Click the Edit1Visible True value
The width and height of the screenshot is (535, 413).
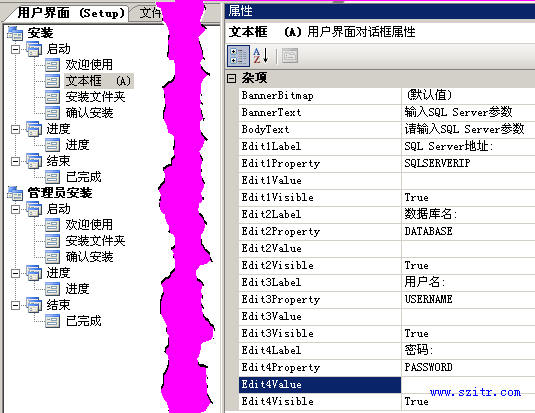coord(416,198)
